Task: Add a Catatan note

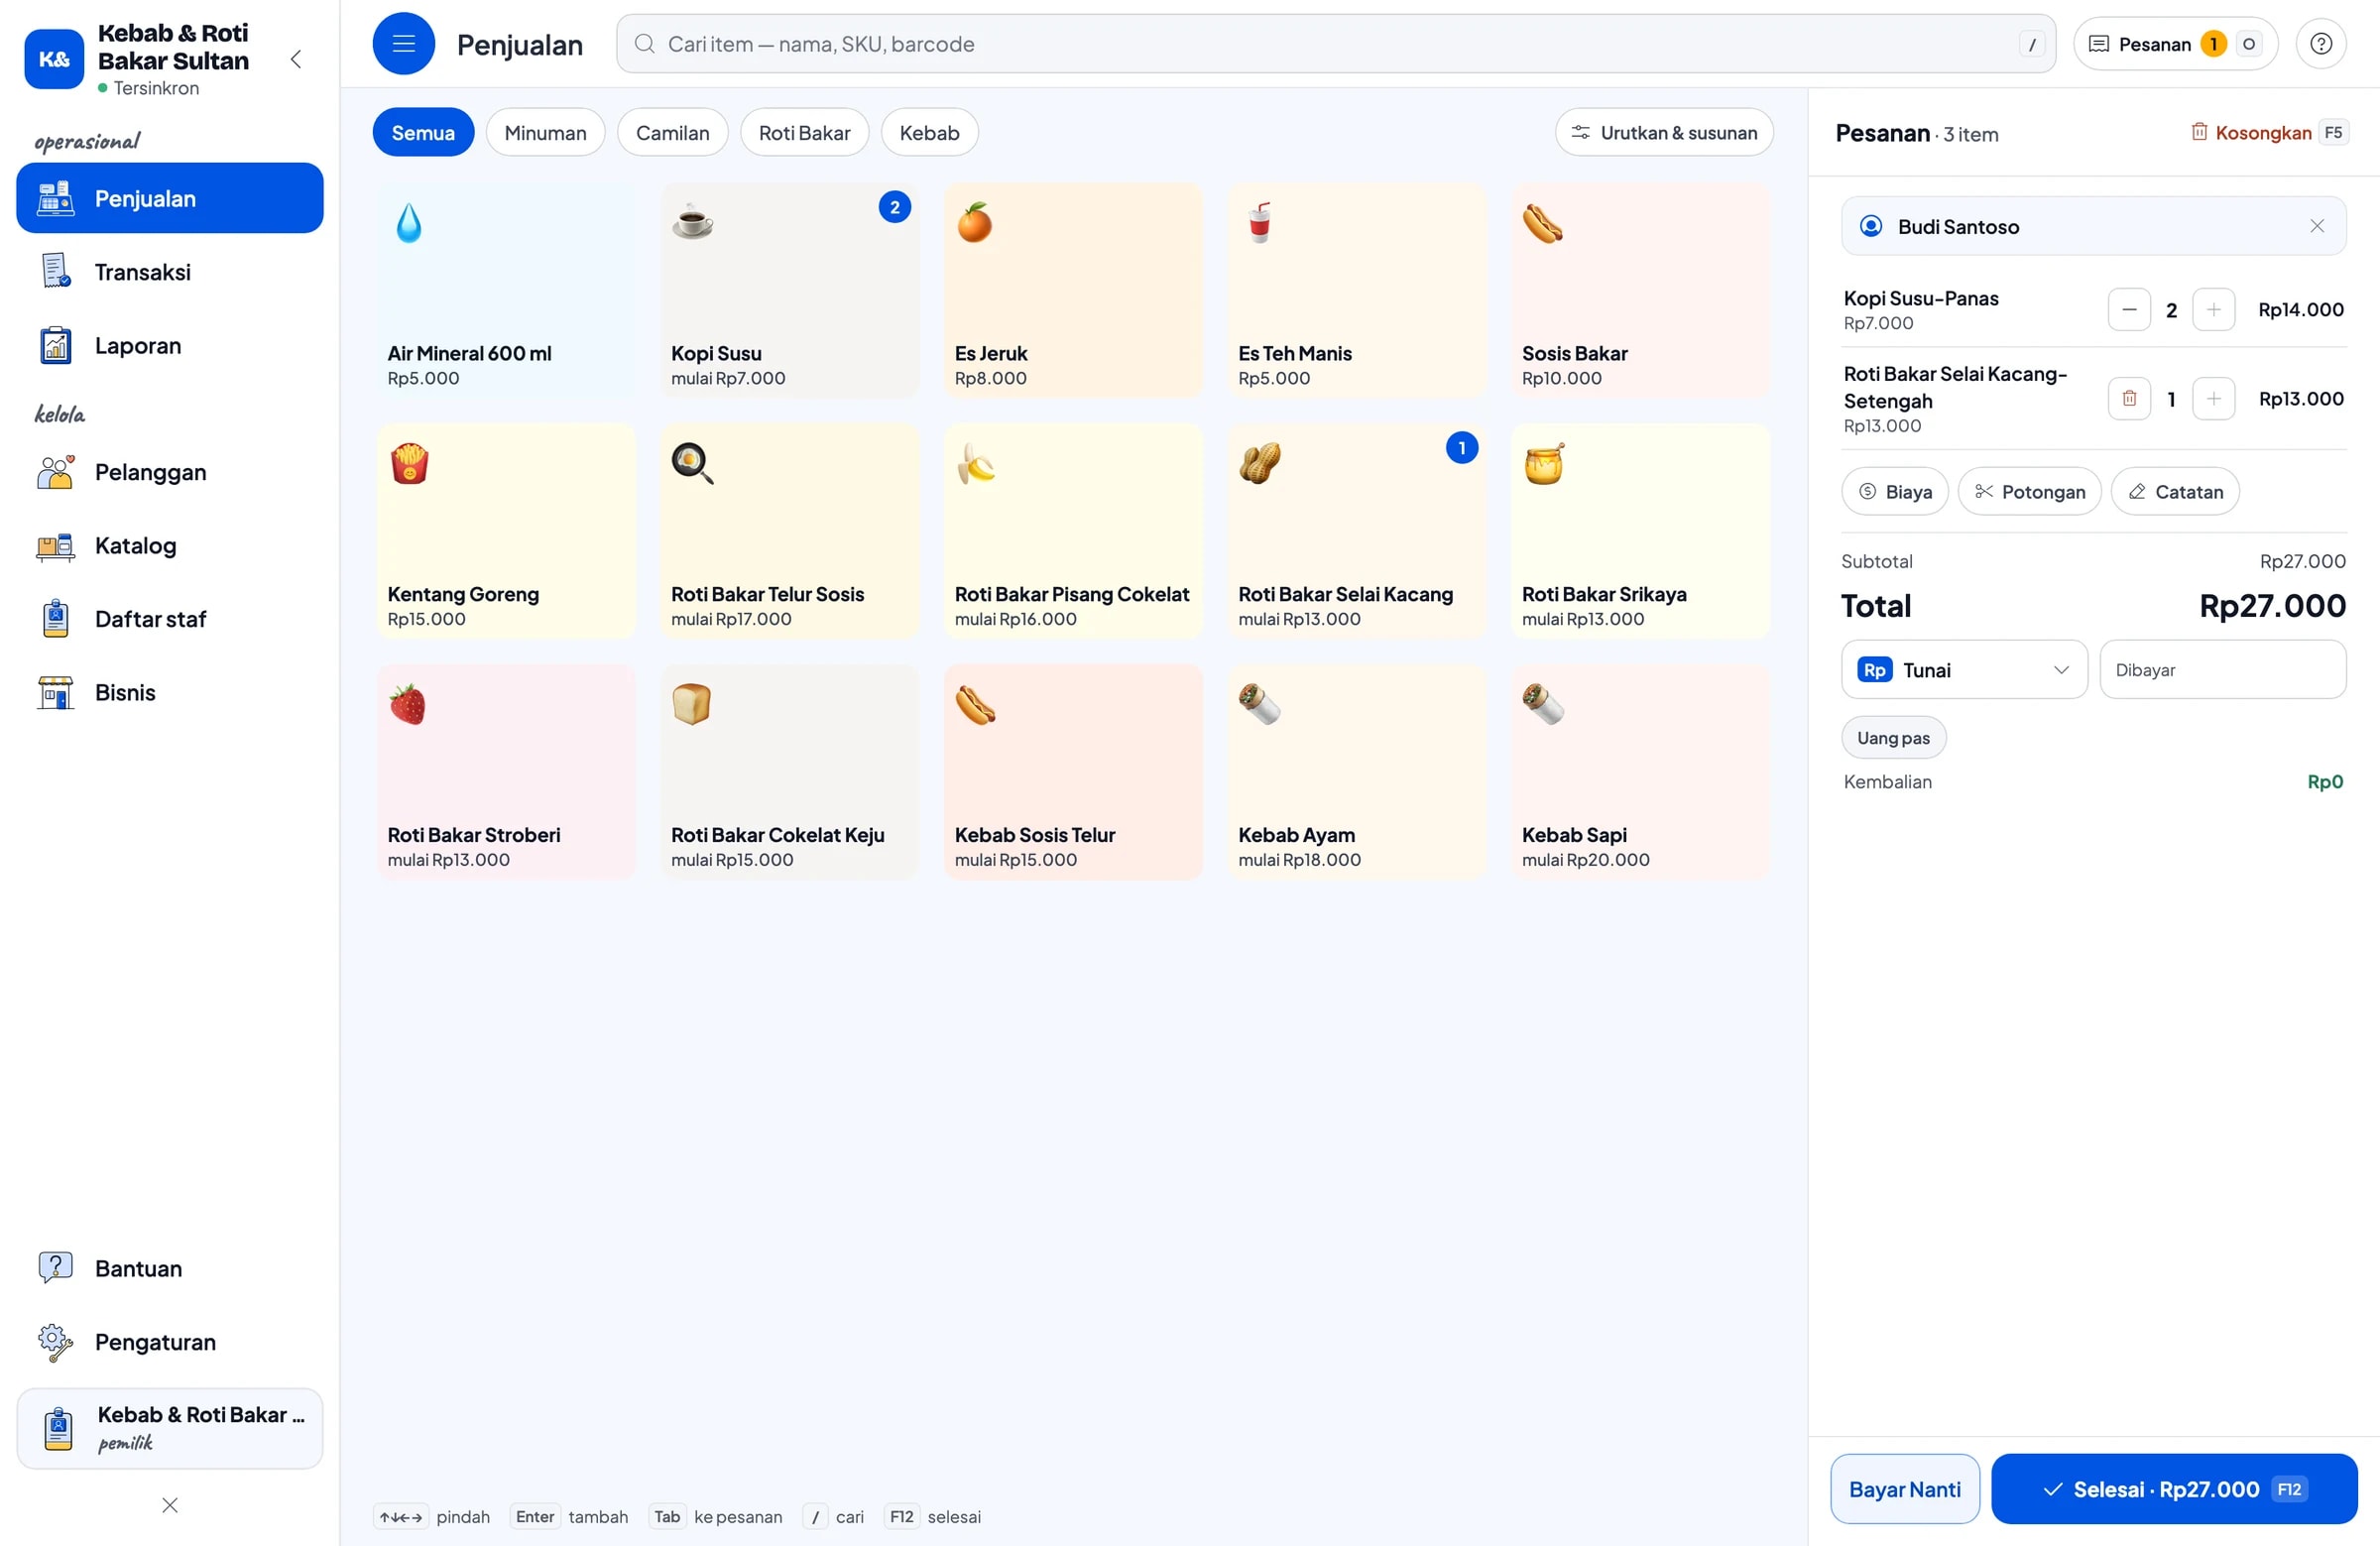Action: tap(2175, 492)
